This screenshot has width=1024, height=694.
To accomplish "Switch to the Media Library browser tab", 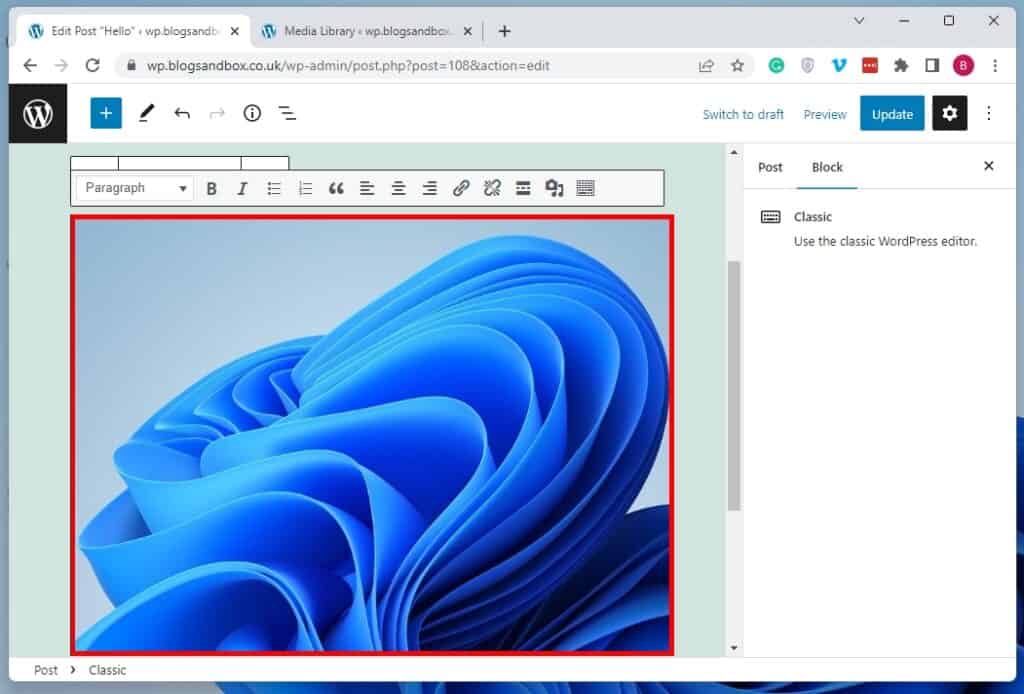I will point(368,31).
